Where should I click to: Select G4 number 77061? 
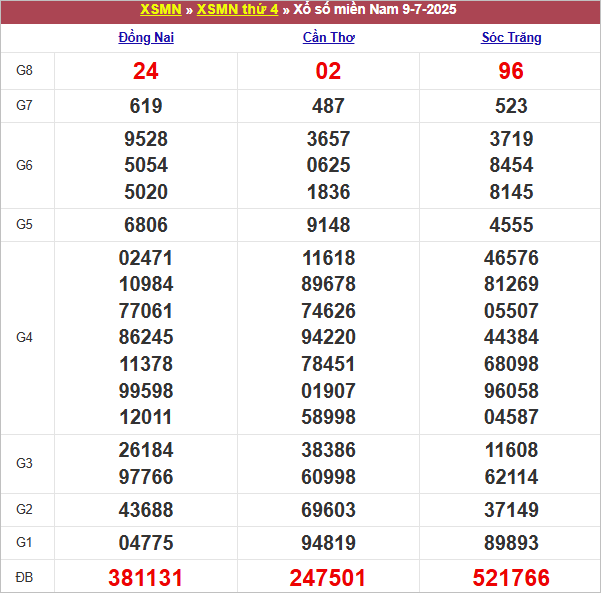pos(146,310)
